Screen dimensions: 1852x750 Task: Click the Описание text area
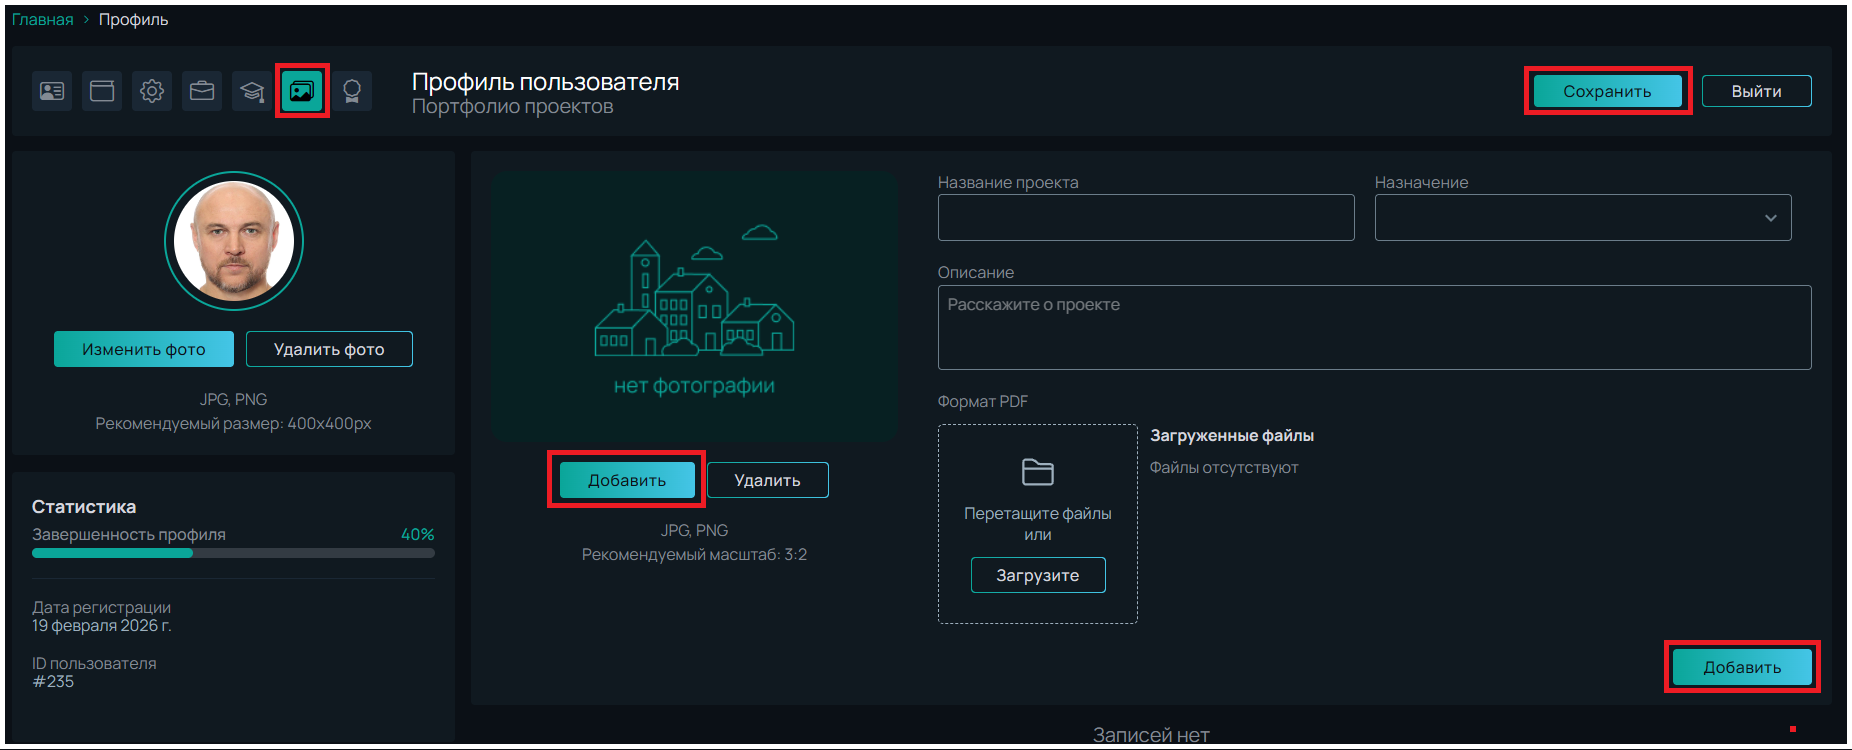coord(1373,328)
